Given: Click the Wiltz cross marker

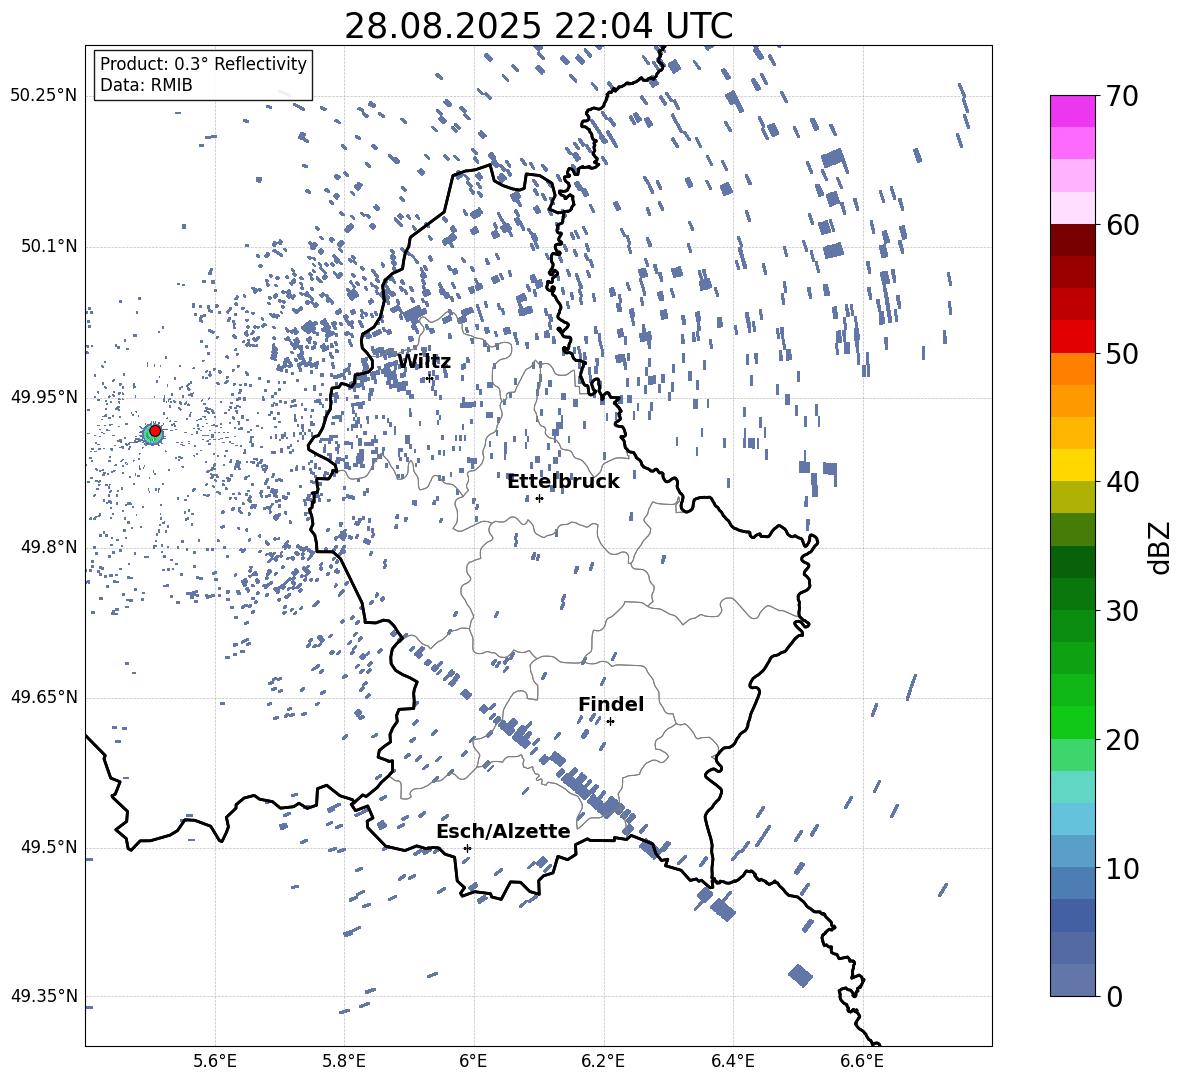Looking at the screenshot, I should 430,377.
